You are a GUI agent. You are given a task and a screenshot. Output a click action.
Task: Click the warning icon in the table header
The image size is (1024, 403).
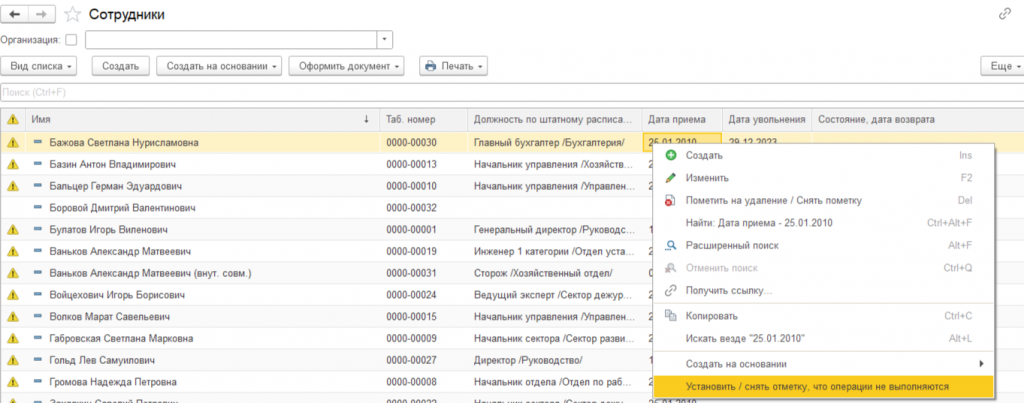tap(13, 120)
